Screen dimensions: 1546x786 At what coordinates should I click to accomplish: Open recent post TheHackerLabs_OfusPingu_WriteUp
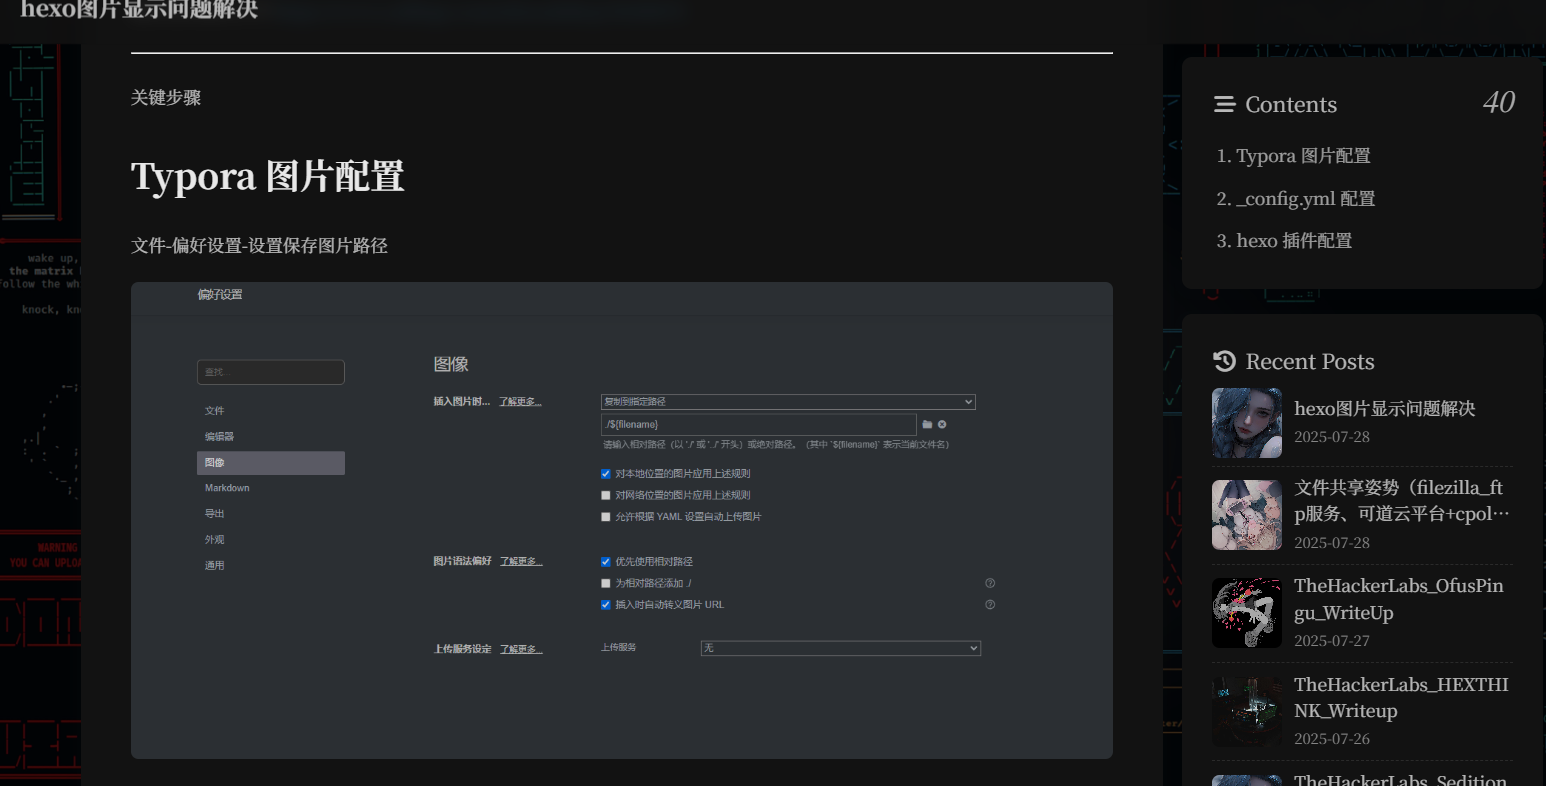[x=1398, y=599]
